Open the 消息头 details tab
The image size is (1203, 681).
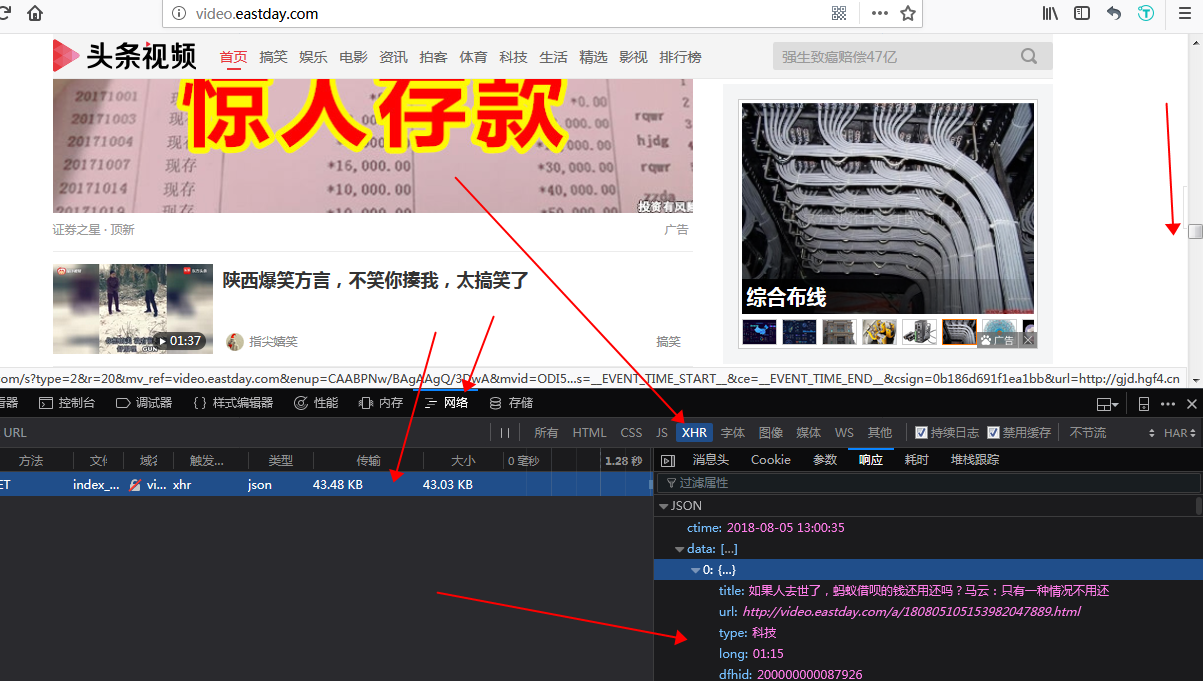point(711,460)
